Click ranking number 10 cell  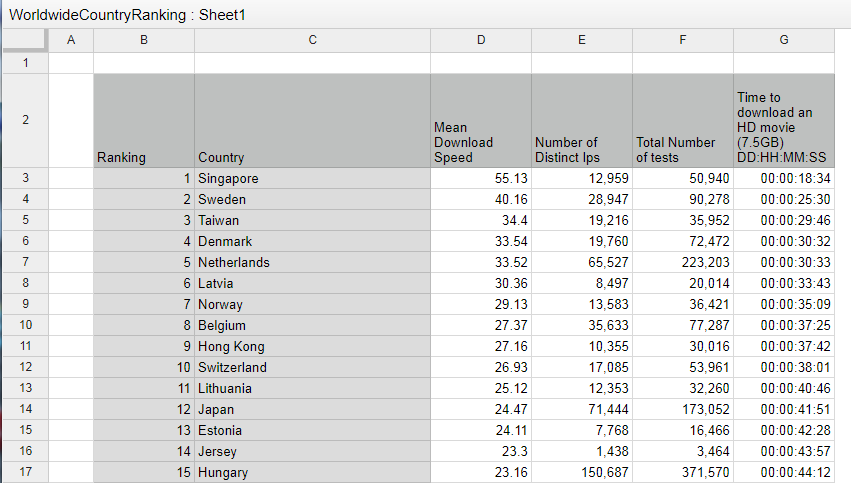tap(144, 367)
